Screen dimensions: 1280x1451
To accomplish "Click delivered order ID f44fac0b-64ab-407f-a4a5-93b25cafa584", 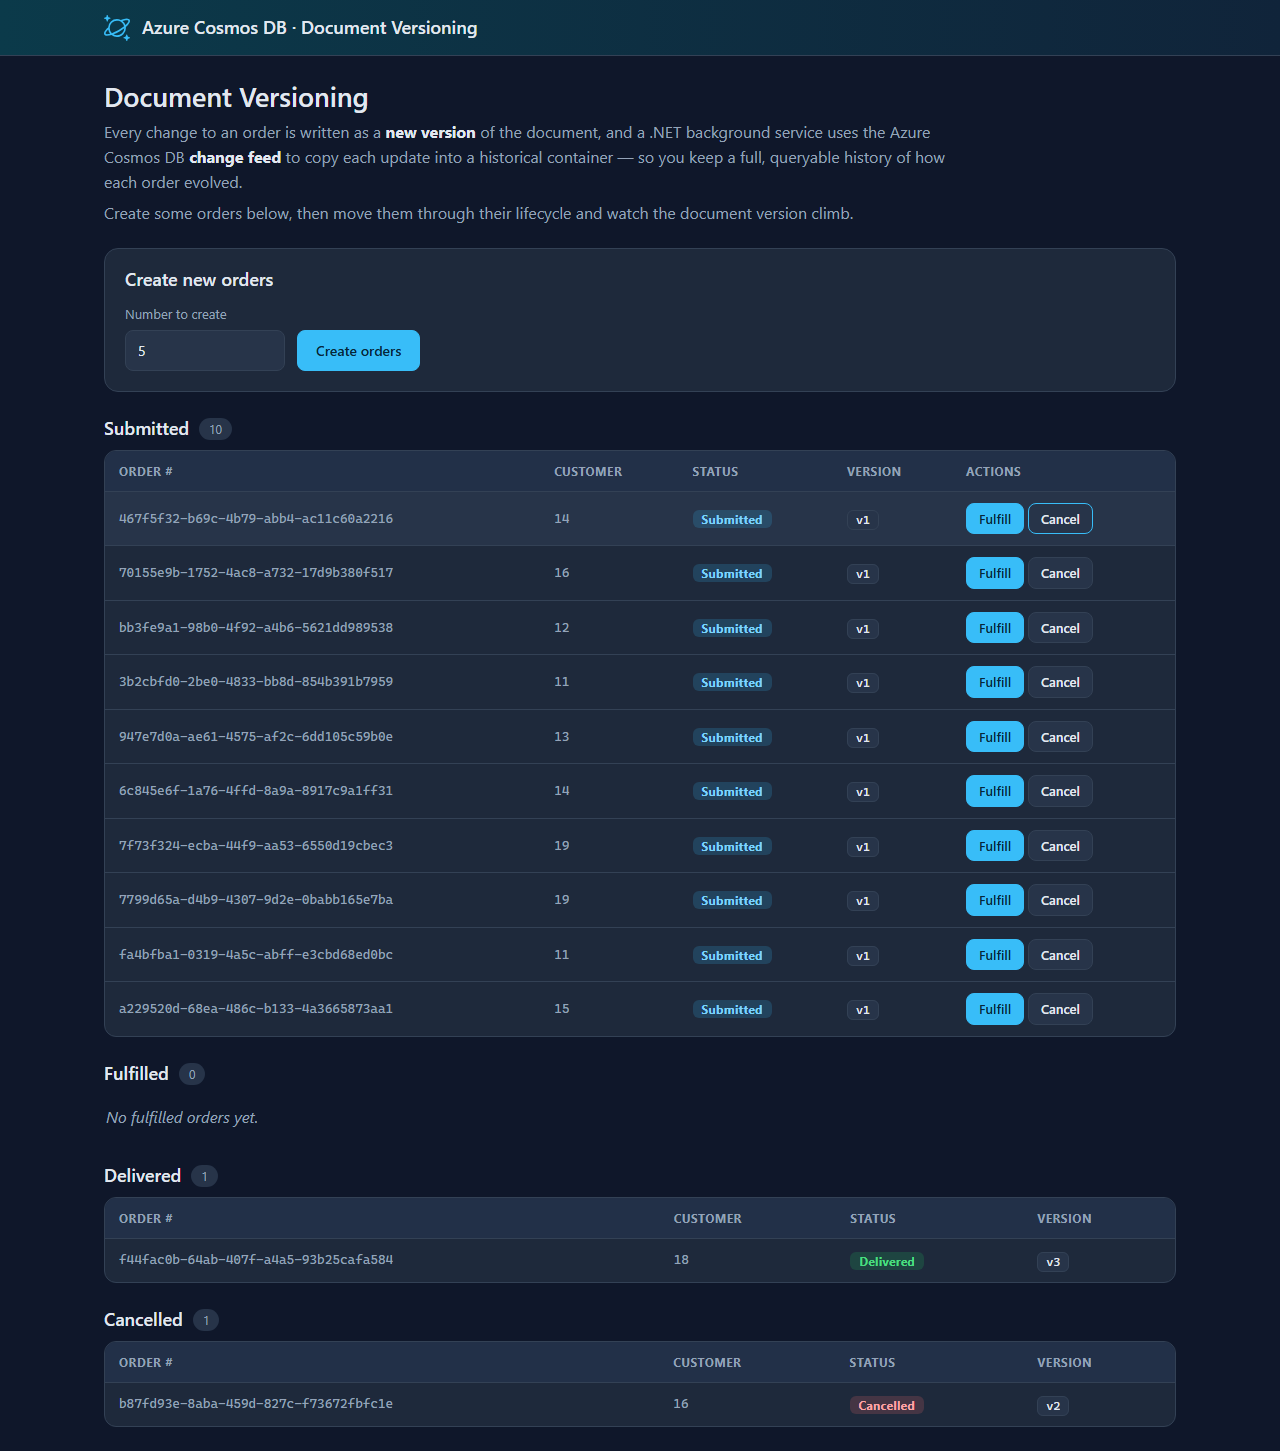I will (256, 1260).
